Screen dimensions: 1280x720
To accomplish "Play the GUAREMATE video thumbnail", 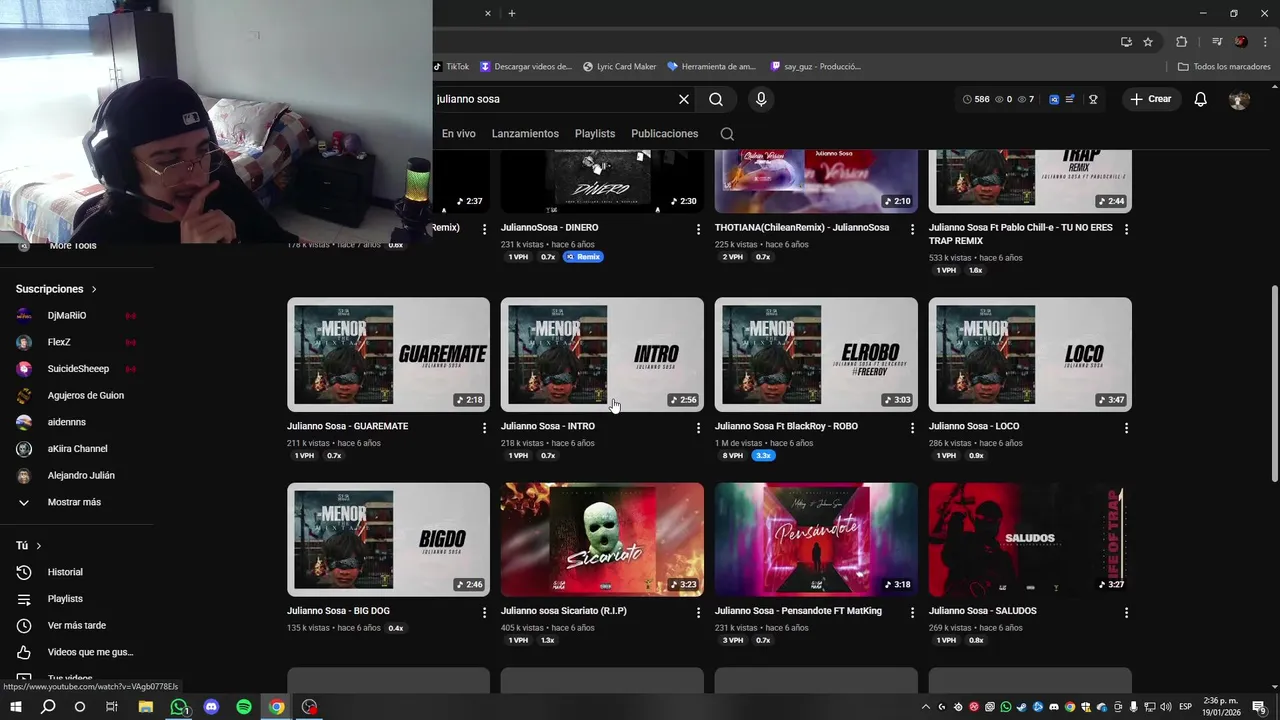I will point(388,355).
